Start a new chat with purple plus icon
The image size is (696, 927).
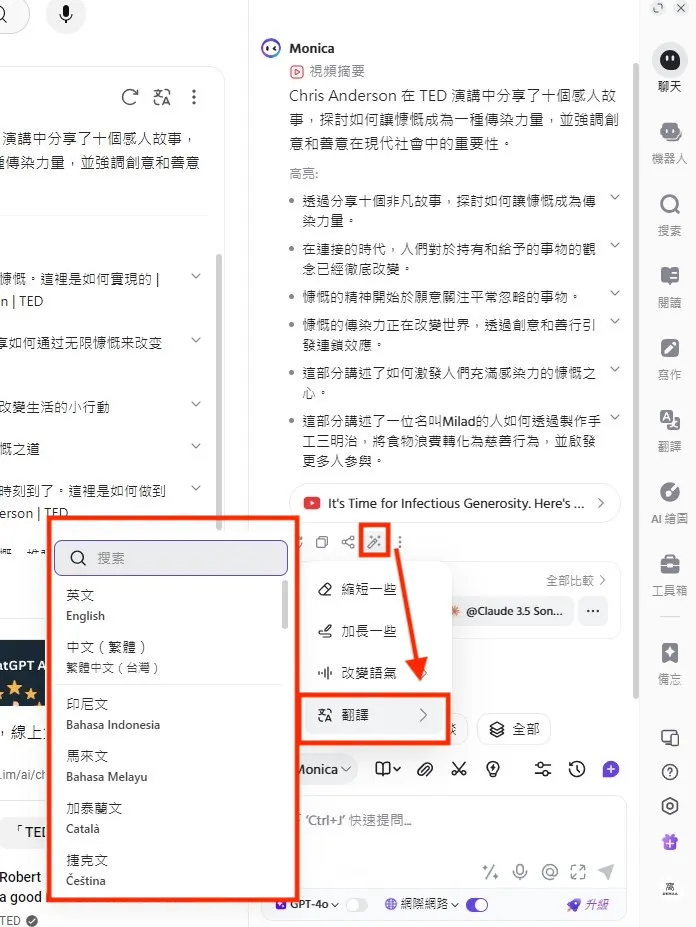[611, 769]
